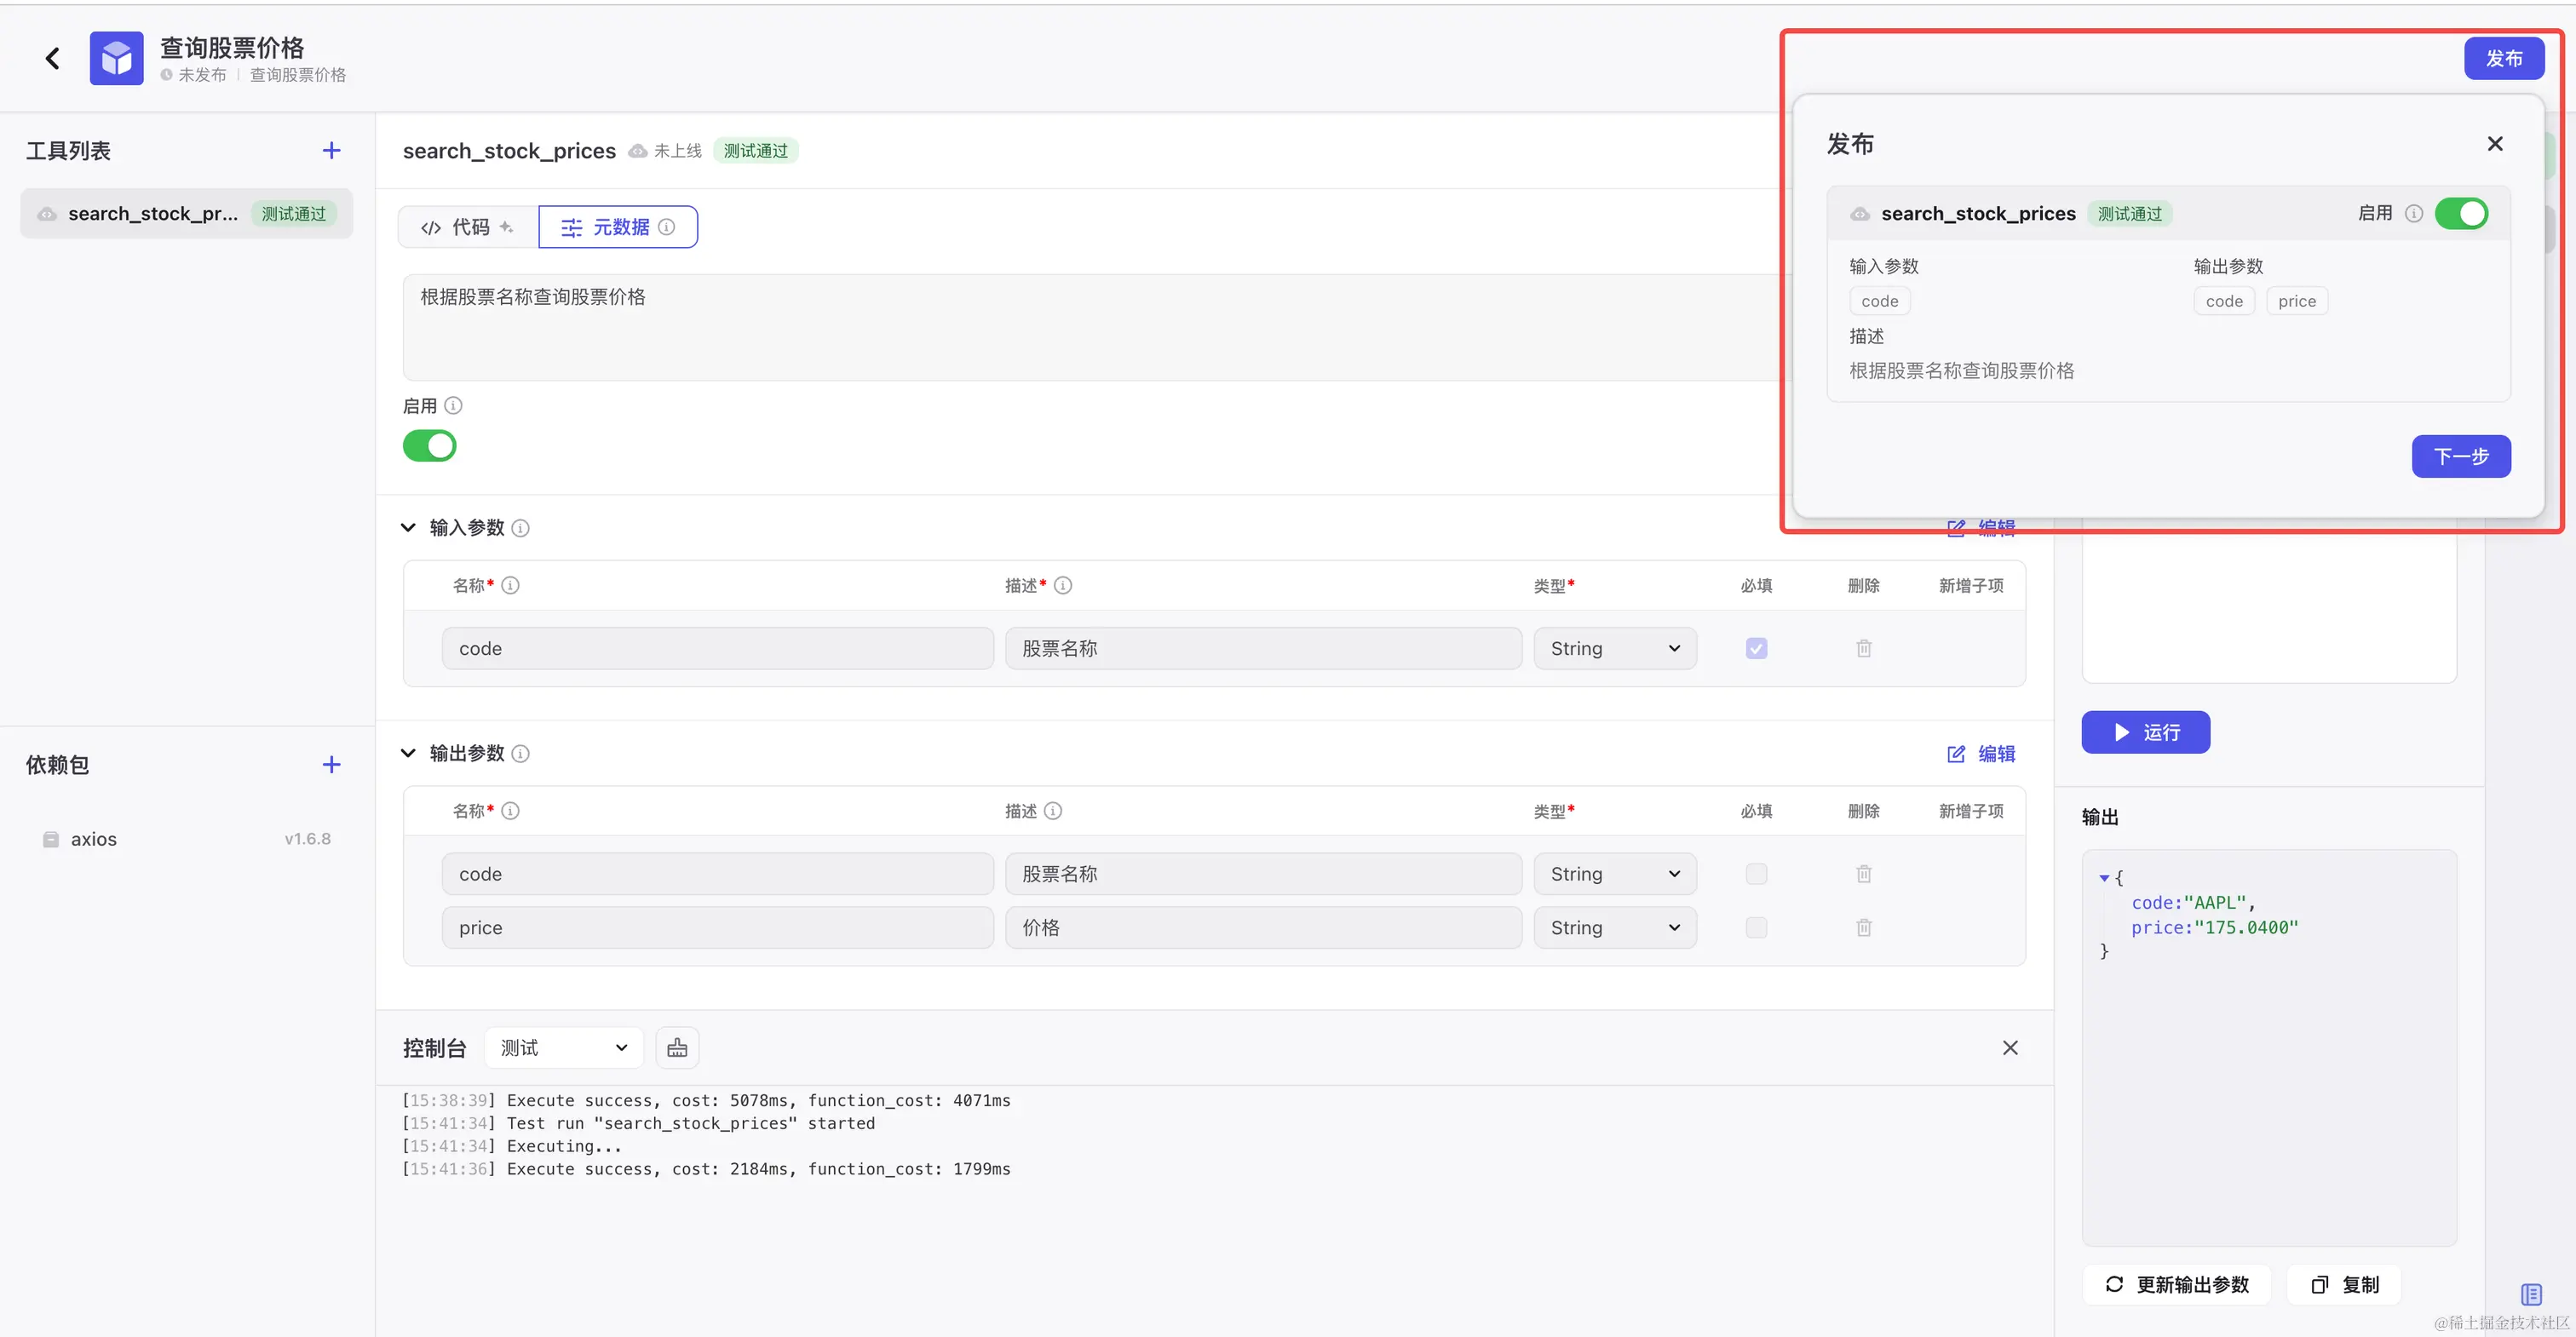Viewport: 2576px width, 1337px height.
Task: Click the 复制 button
Action: 2345,1285
